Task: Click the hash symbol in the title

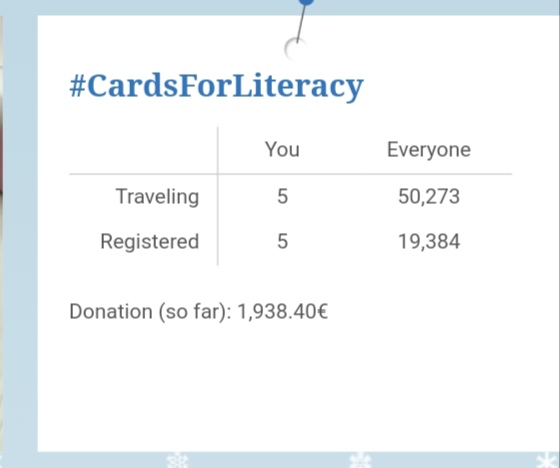Action: 77,86
